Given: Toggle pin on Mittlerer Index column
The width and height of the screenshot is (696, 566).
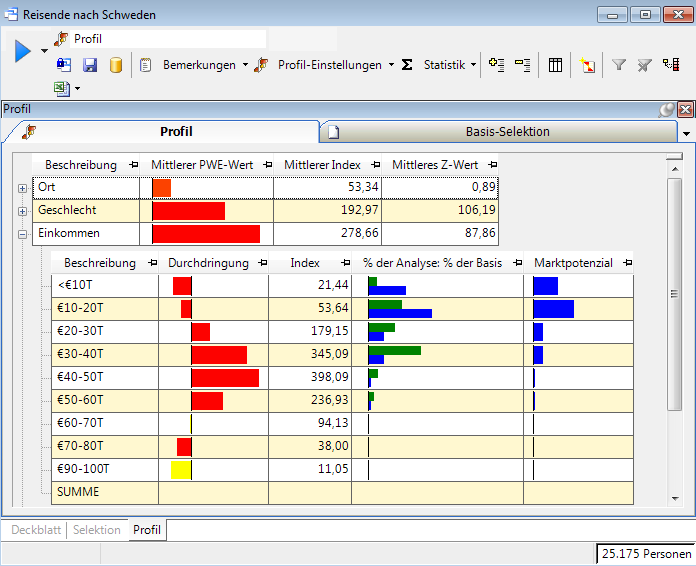Looking at the screenshot, I should [x=374, y=165].
